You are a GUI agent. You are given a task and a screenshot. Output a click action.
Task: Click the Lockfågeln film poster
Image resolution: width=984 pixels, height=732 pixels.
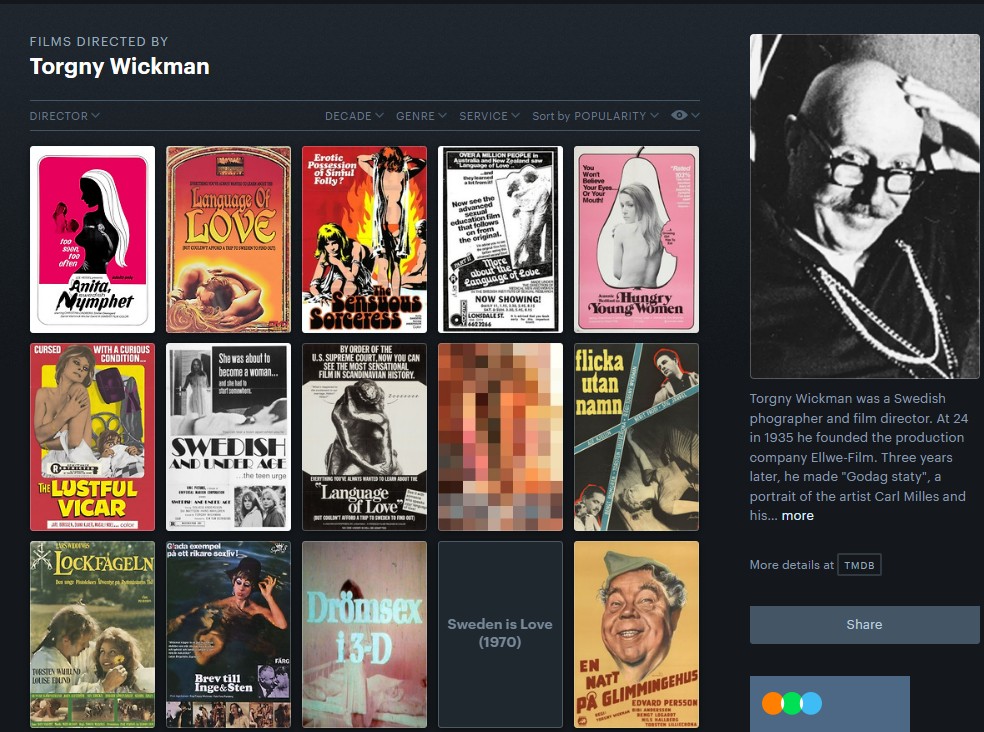click(x=92, y=634)
